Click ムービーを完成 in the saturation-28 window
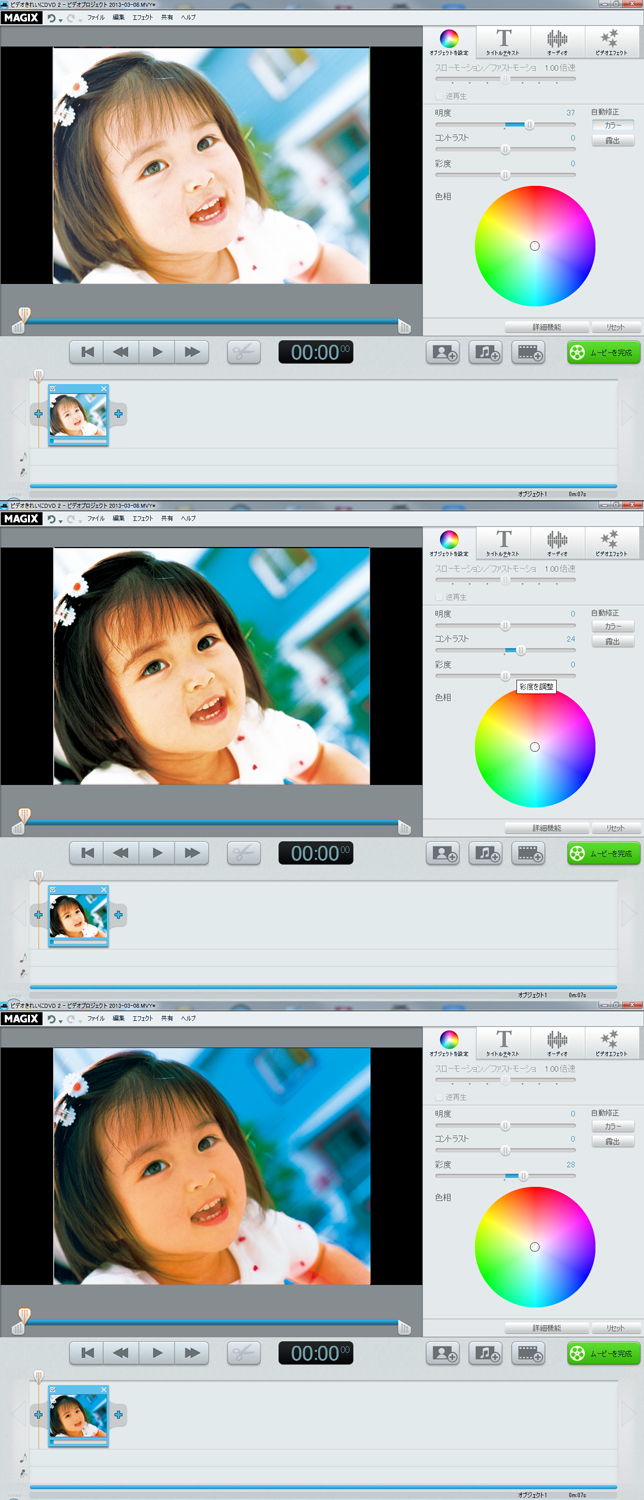Image resolution: width=644 pixels, height=1500 pixels. pyautogui.click(x=604, y=1353)
